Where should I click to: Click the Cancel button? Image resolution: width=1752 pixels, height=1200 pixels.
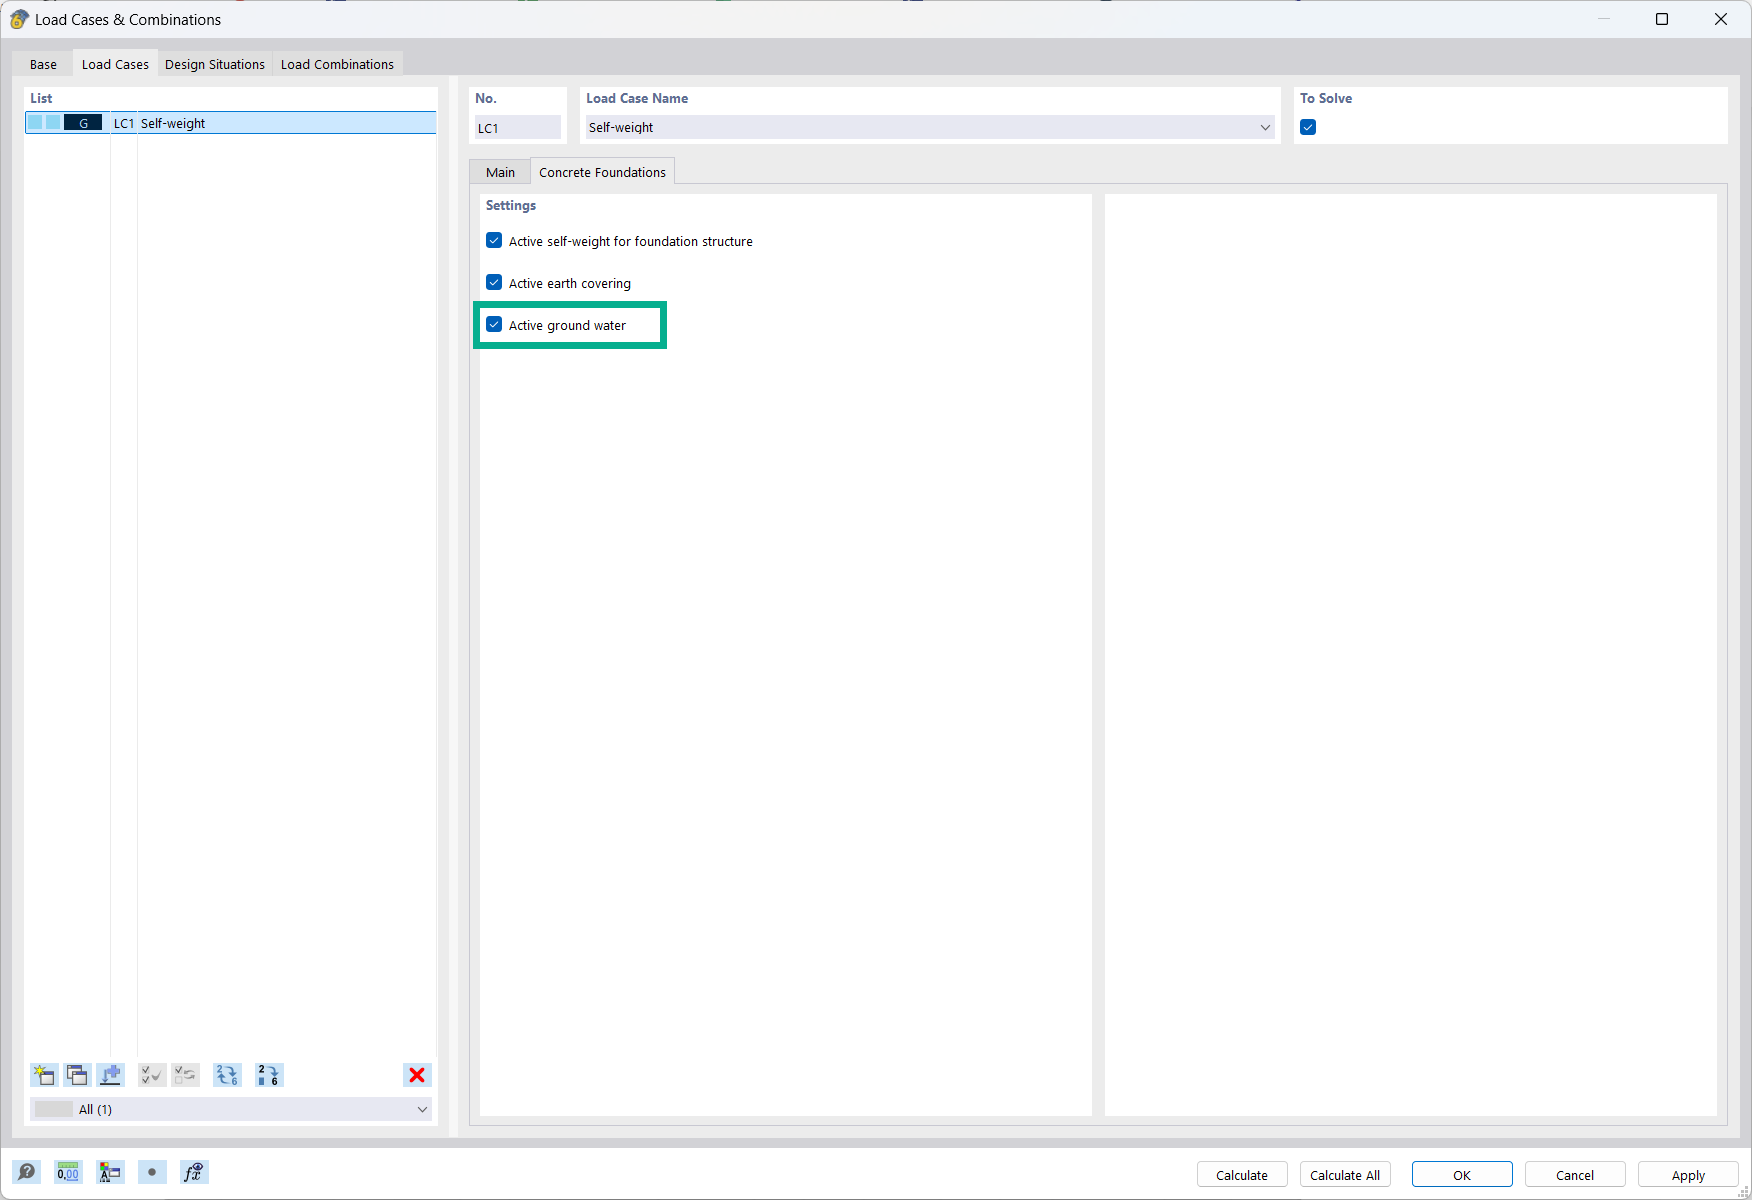[x=1575, y=1175]
